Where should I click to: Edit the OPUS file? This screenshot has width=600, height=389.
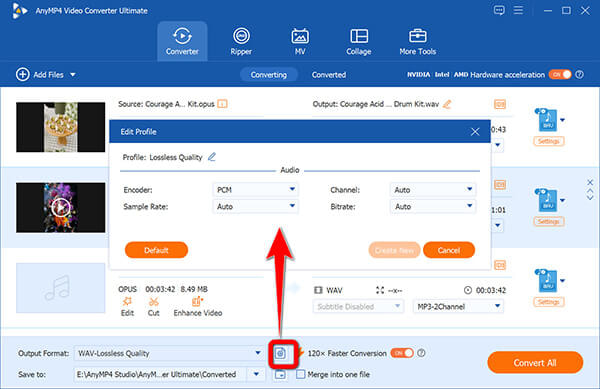(x=127, y=307)
